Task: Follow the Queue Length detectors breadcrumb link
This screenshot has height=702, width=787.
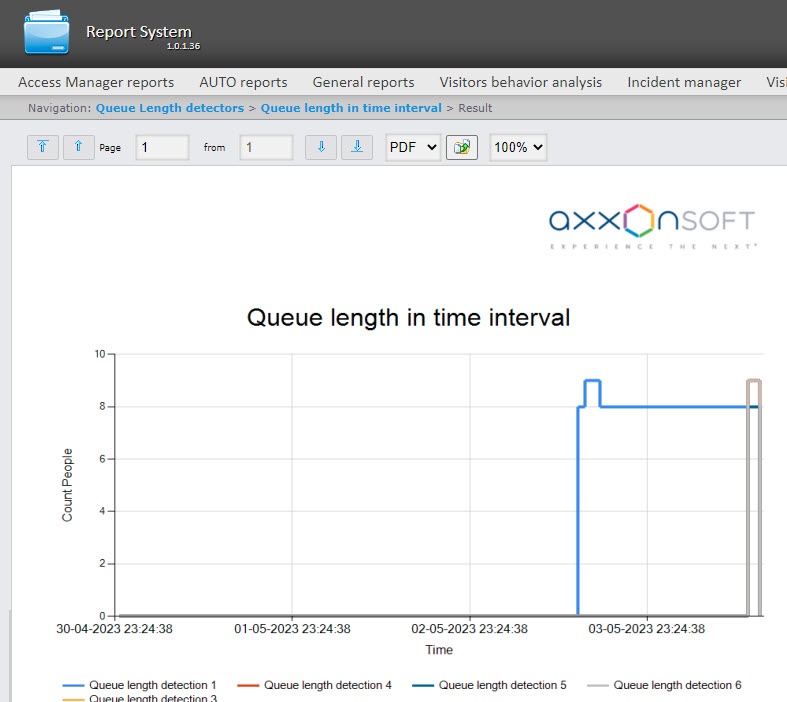Action: click(x=170, y=108)
